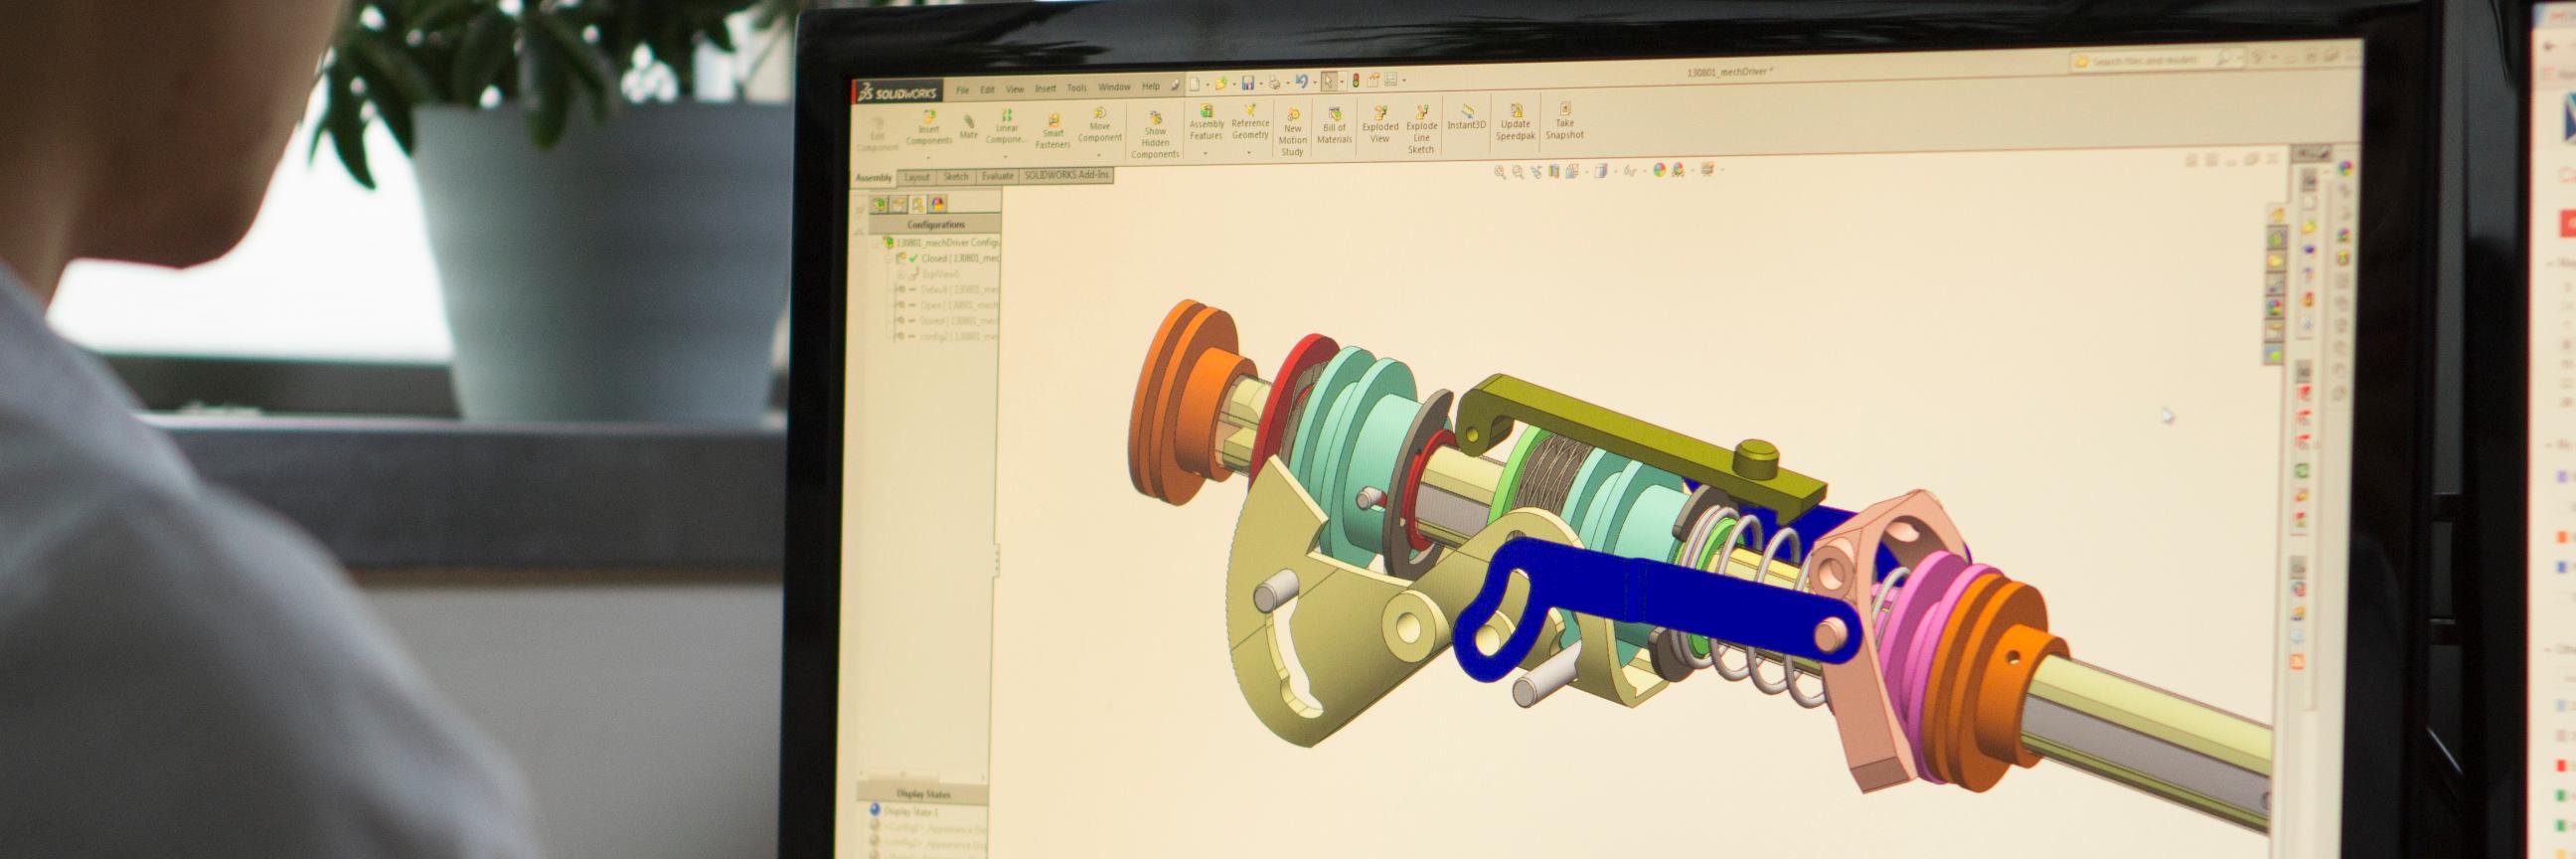Switch to the Layout tab
The image size is (2576, 859).
point(916,177)
